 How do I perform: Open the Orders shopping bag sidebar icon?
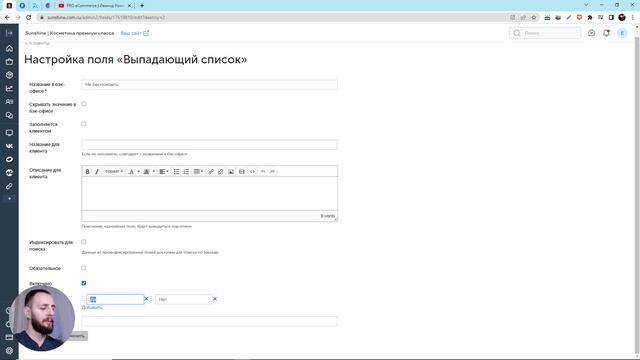(x=9, y=62)
